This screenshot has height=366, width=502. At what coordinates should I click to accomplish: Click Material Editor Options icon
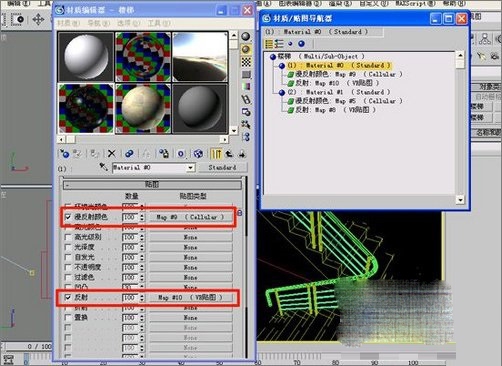(246, 112)
